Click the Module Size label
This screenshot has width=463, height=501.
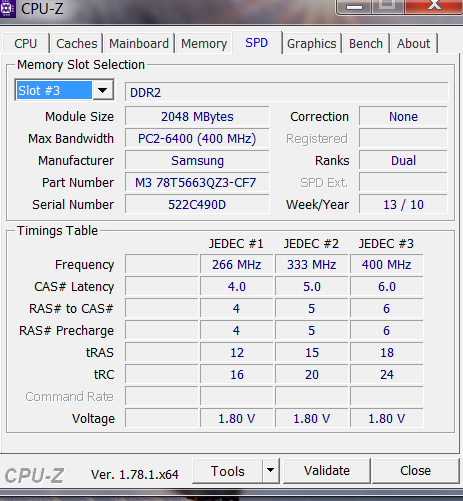(x=79, y=117)
